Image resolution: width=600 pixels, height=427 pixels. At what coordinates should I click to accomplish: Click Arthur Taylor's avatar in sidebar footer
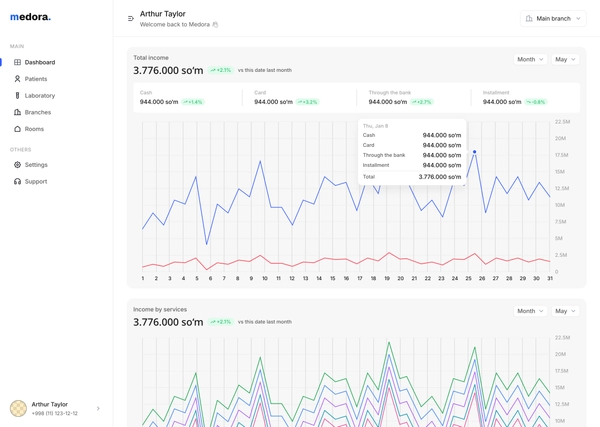(x=18, y=408)
